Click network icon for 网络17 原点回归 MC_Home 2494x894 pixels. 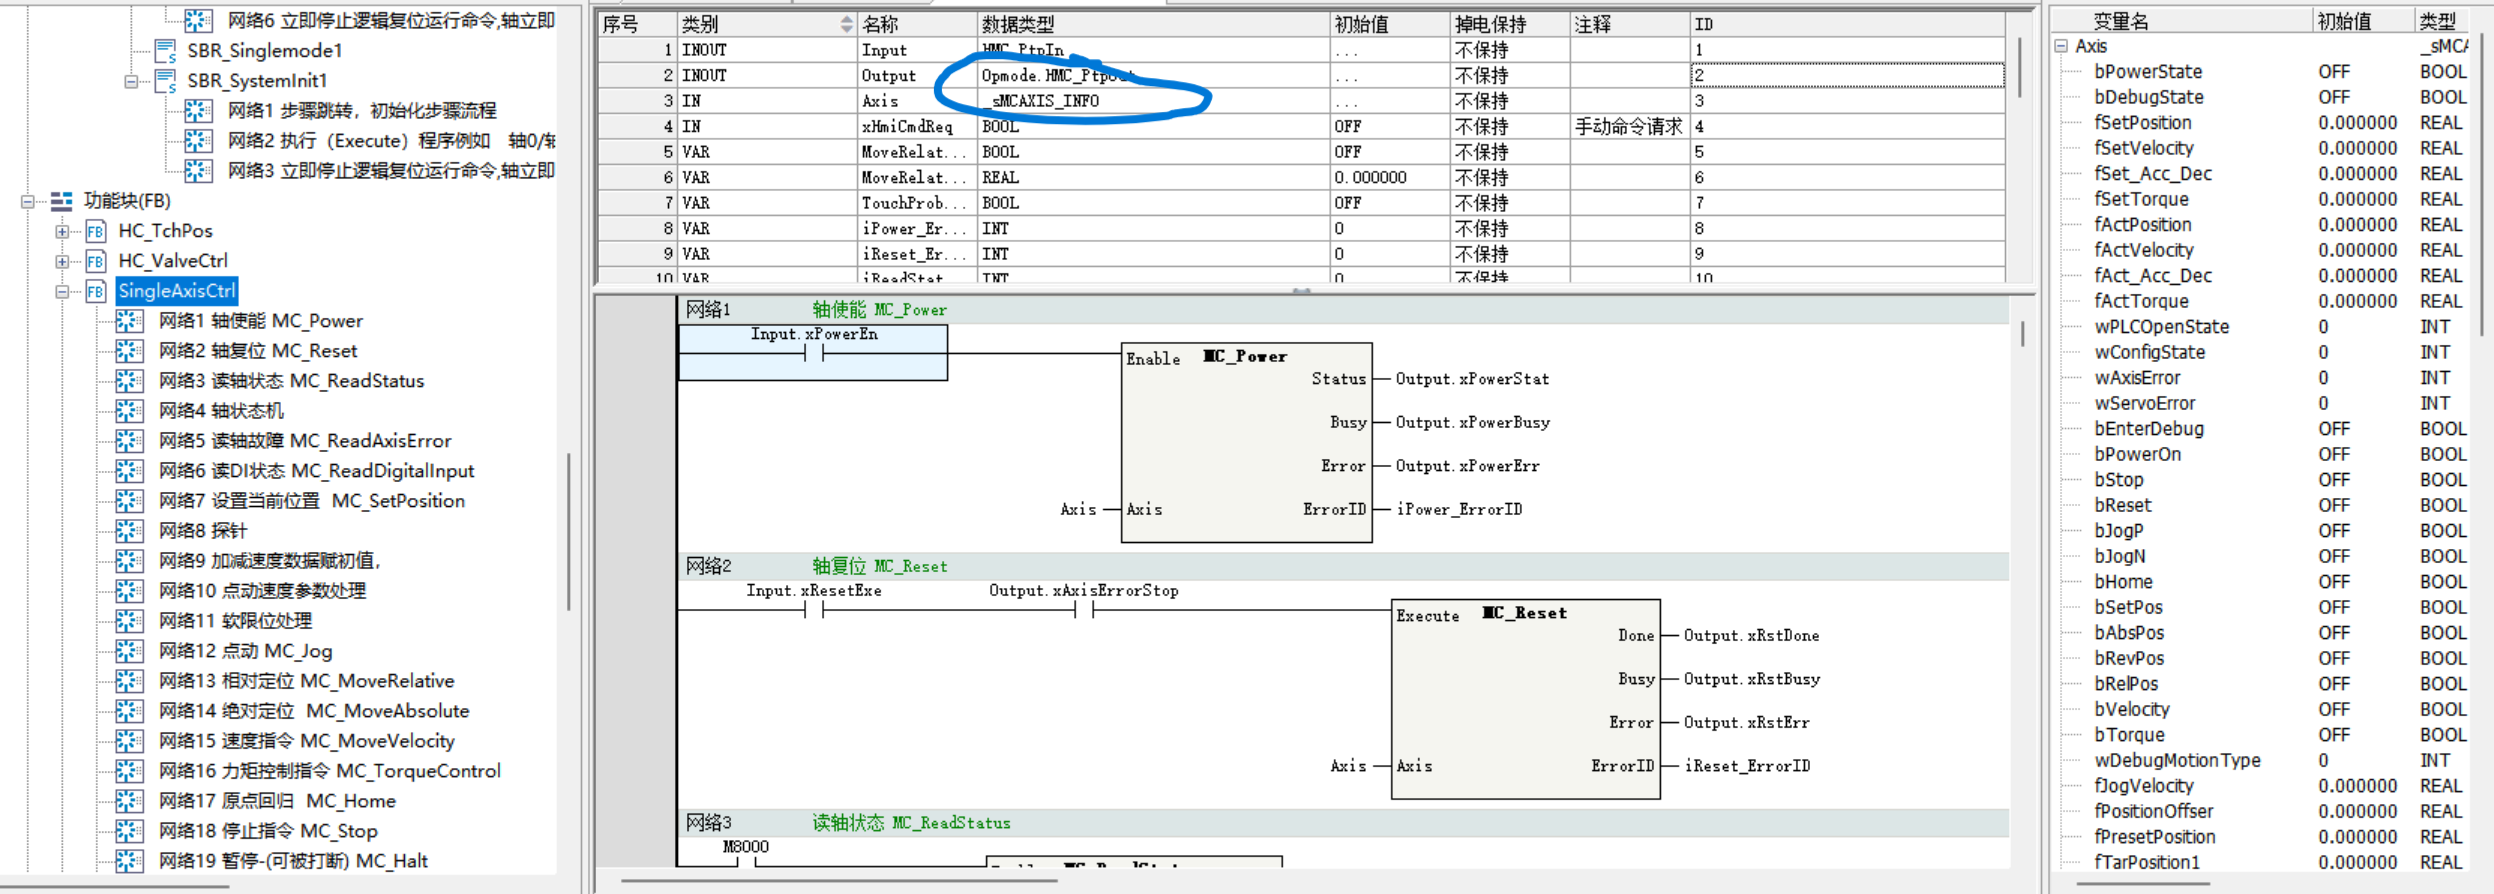129,801
